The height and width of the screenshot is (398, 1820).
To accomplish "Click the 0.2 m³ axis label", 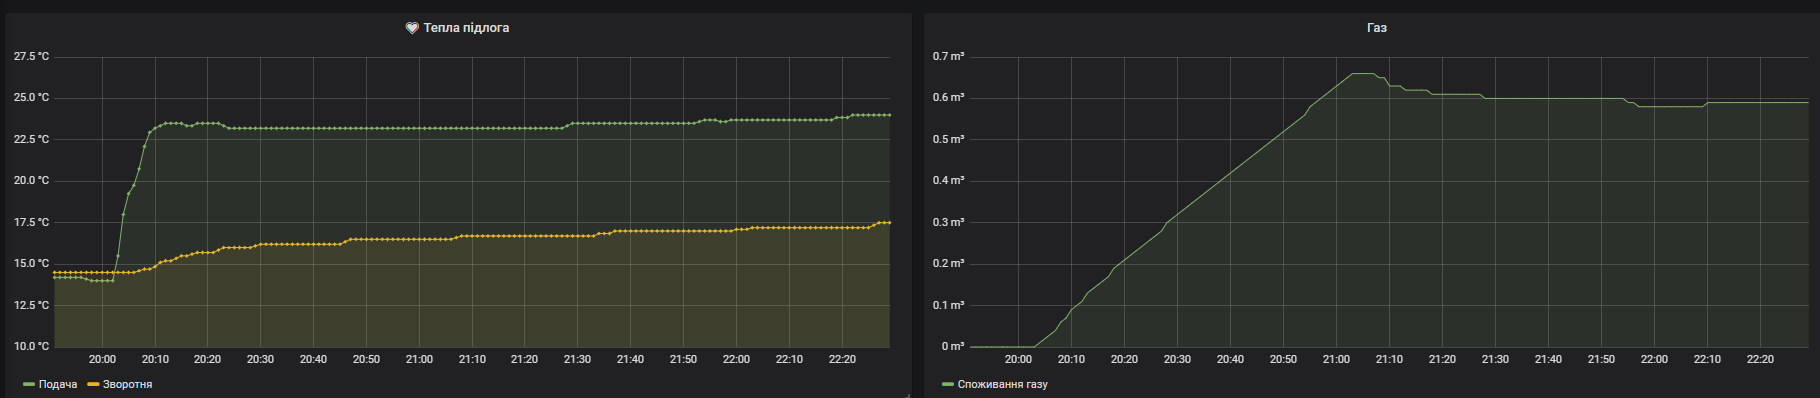I will tap(949, 264).
